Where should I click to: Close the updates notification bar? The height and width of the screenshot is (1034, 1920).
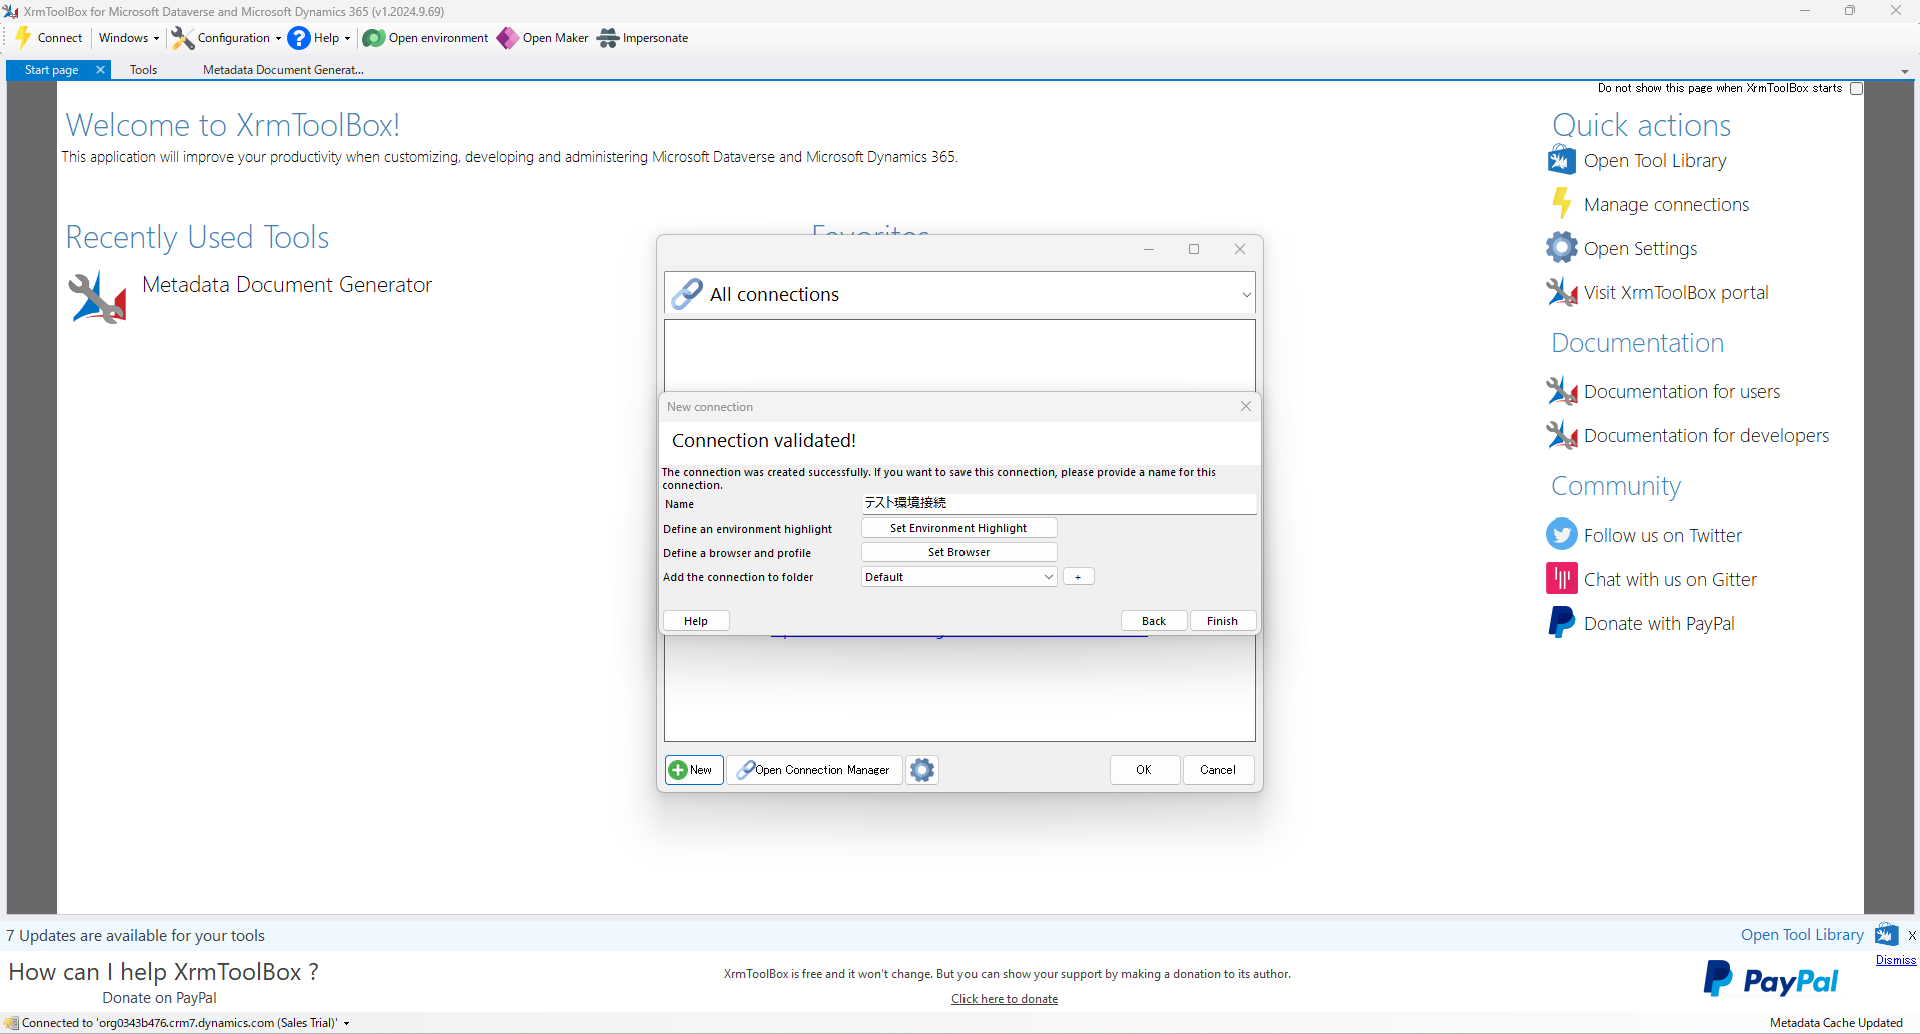point(1911,936)
